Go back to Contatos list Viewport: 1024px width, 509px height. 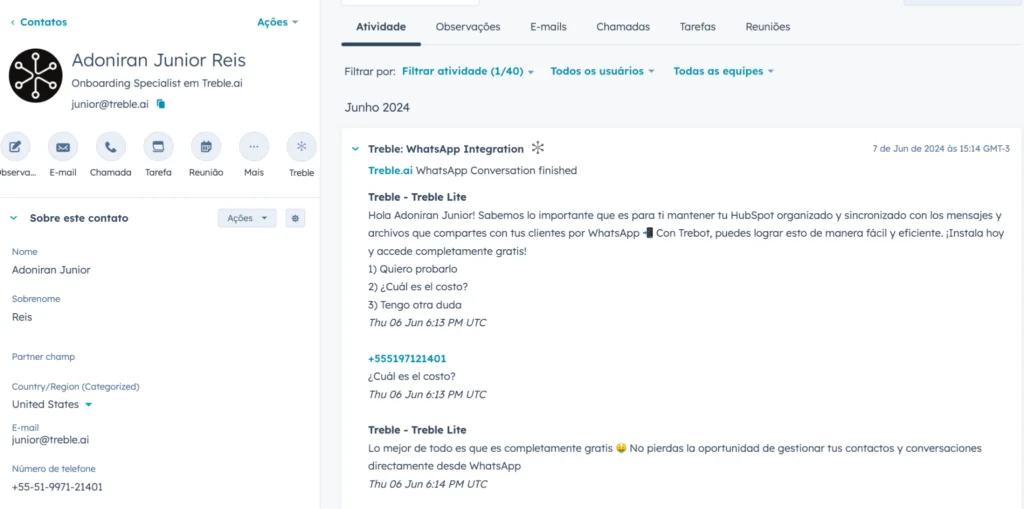point(39,22)
